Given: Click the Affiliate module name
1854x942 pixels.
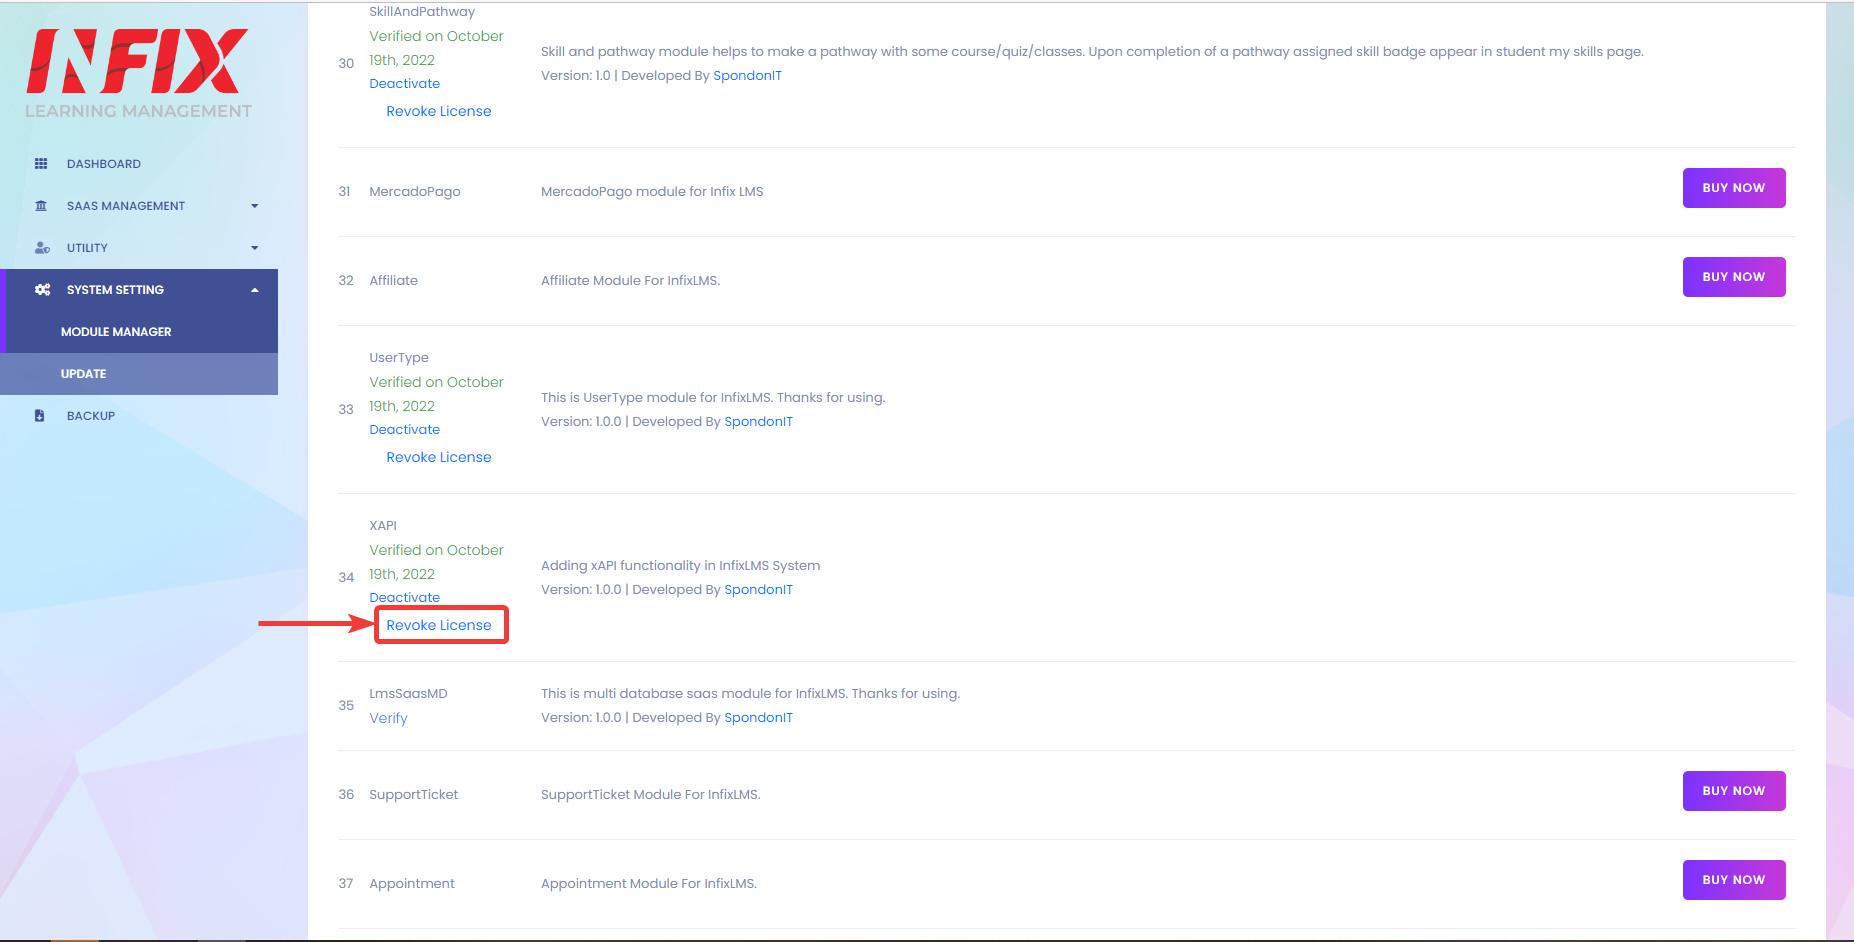Looking at the screenshot, I should tap(393, 281).
